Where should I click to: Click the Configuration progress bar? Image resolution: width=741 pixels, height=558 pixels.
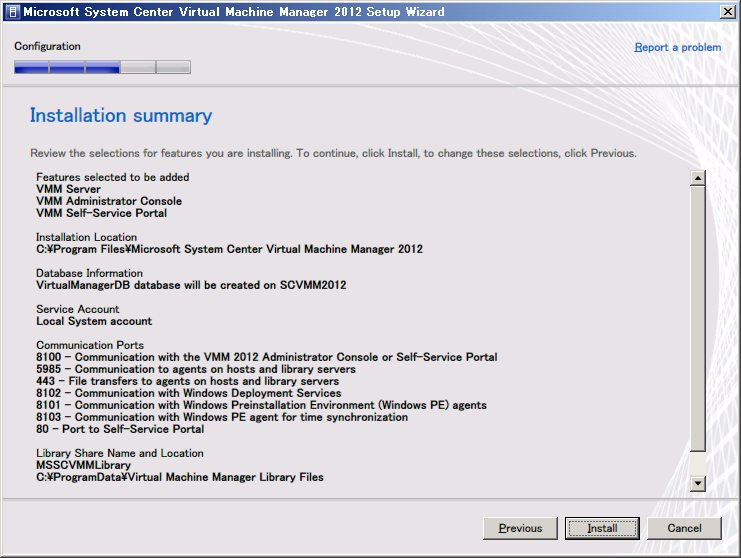[x=103, y=67]
